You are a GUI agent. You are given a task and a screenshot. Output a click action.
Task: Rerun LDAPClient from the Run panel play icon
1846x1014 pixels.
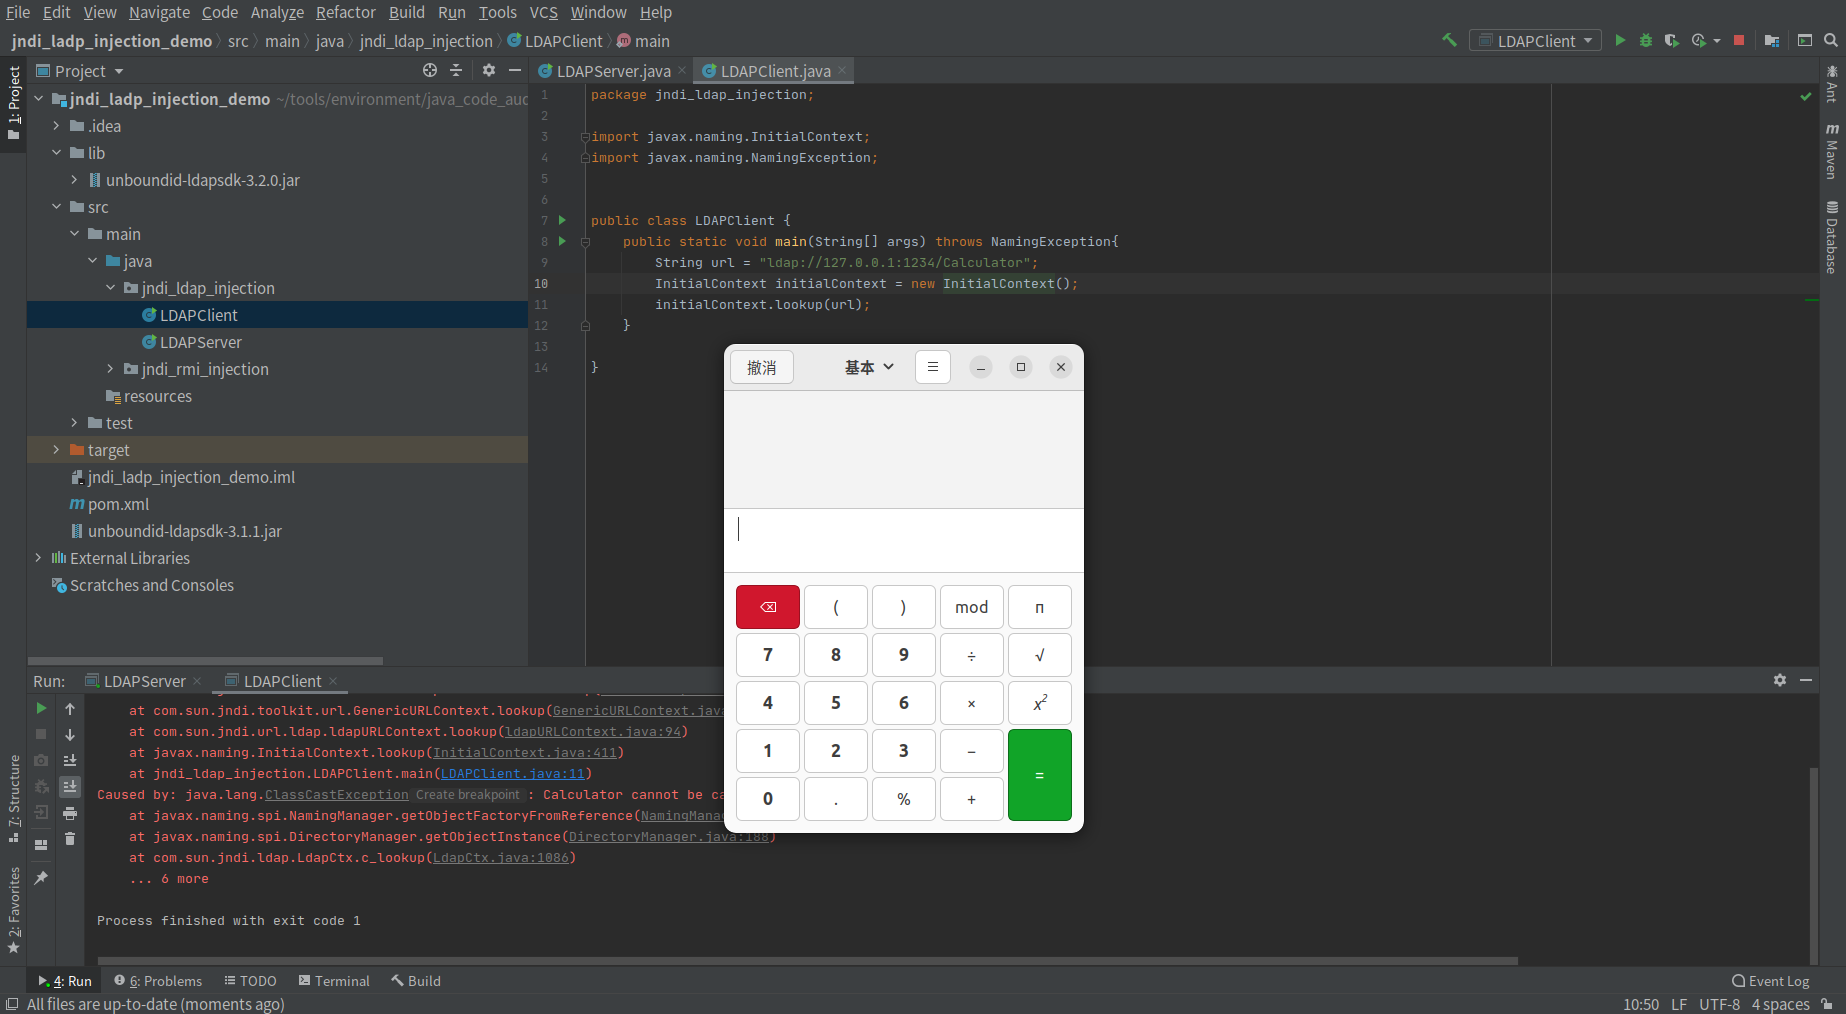(41, 708)
